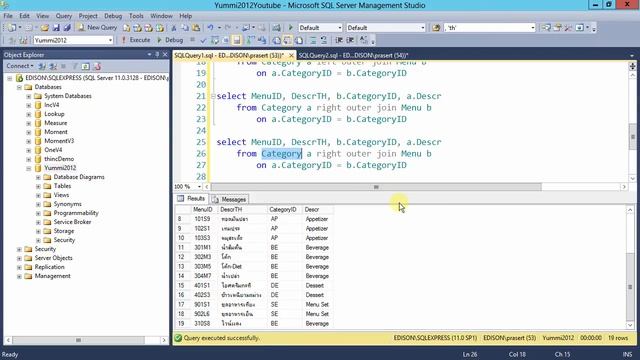The image size is (640, 360).
Task: Click the Cut scissors icon
Action: coord(173,28)
